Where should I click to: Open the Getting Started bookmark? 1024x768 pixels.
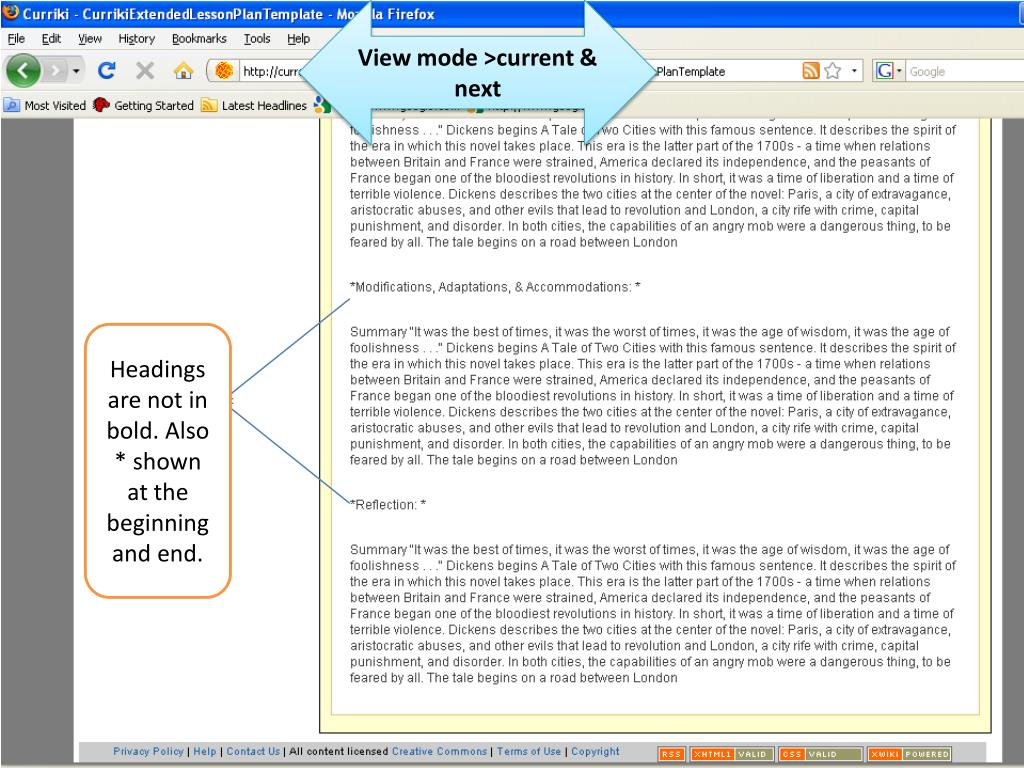144,105
